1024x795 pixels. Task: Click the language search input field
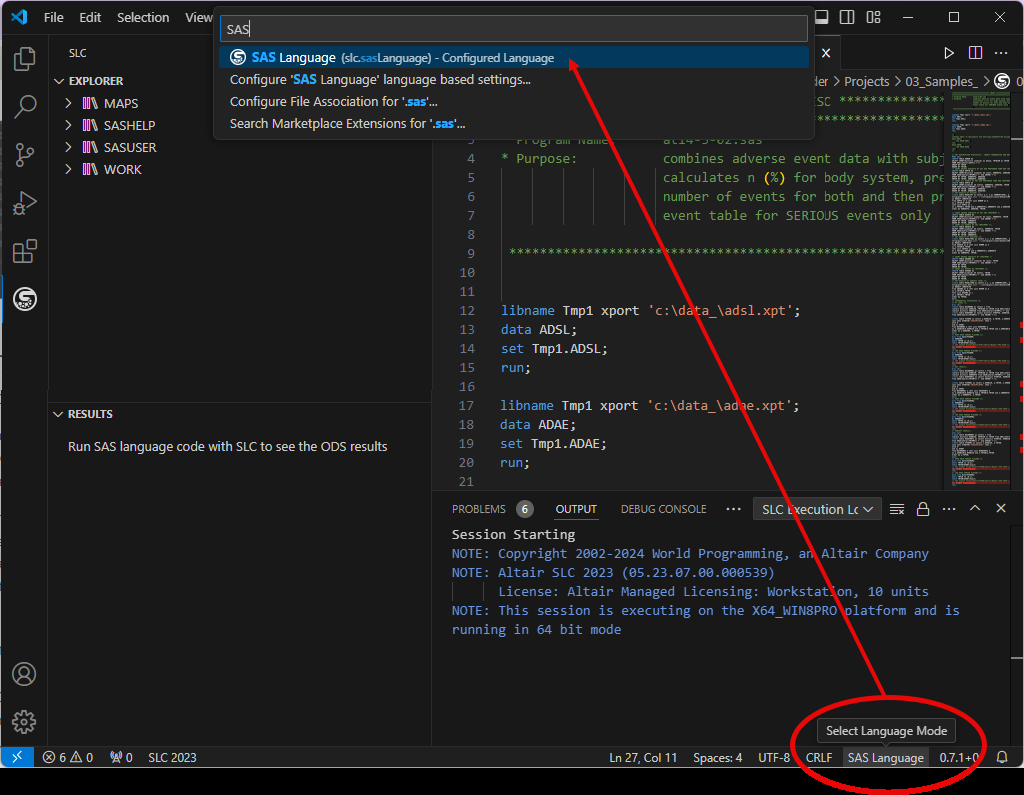[512, 29]
